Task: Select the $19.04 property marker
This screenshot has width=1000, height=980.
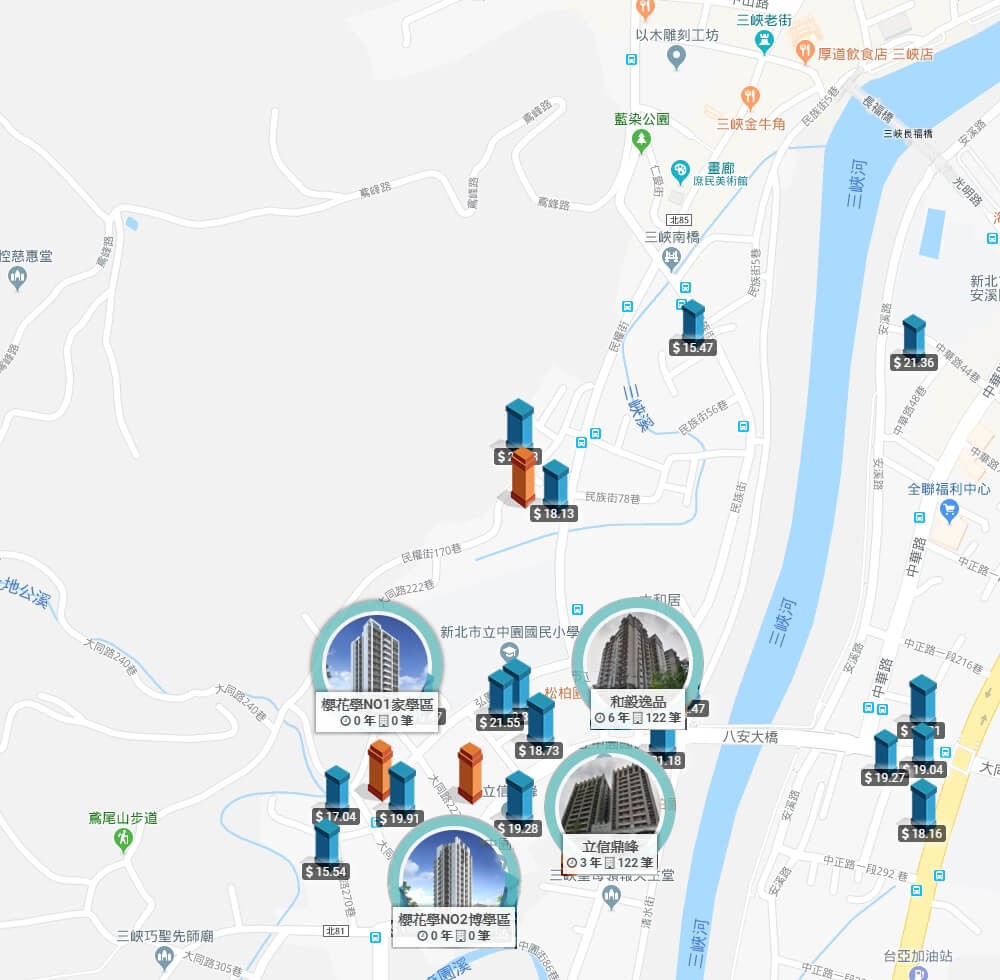Action: [923, 751]
